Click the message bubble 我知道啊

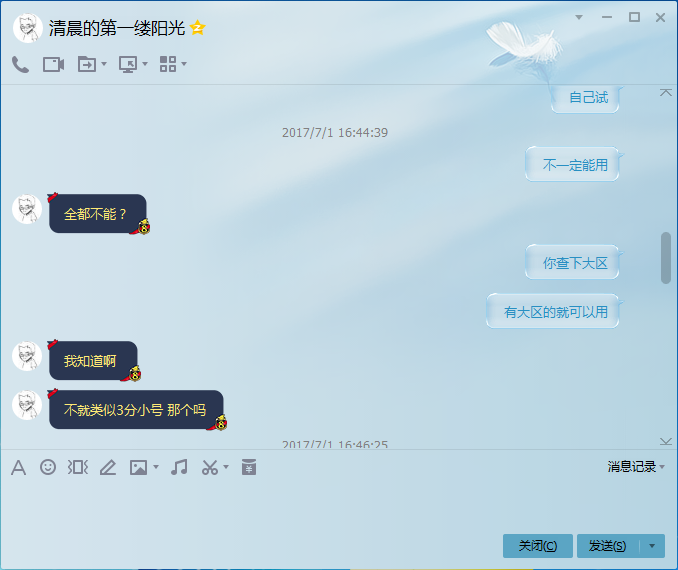[93, 361]
